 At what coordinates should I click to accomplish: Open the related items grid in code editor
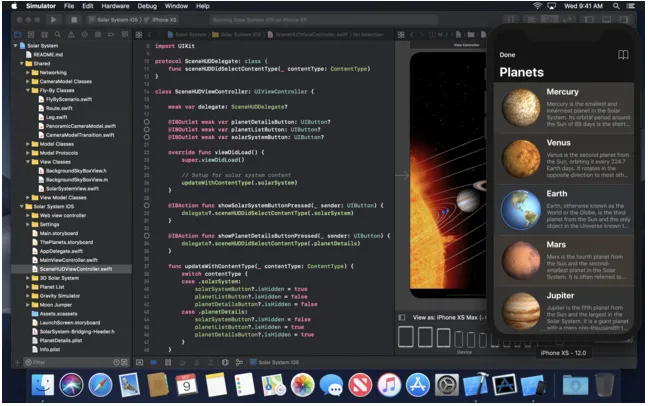tap(139, 35)
